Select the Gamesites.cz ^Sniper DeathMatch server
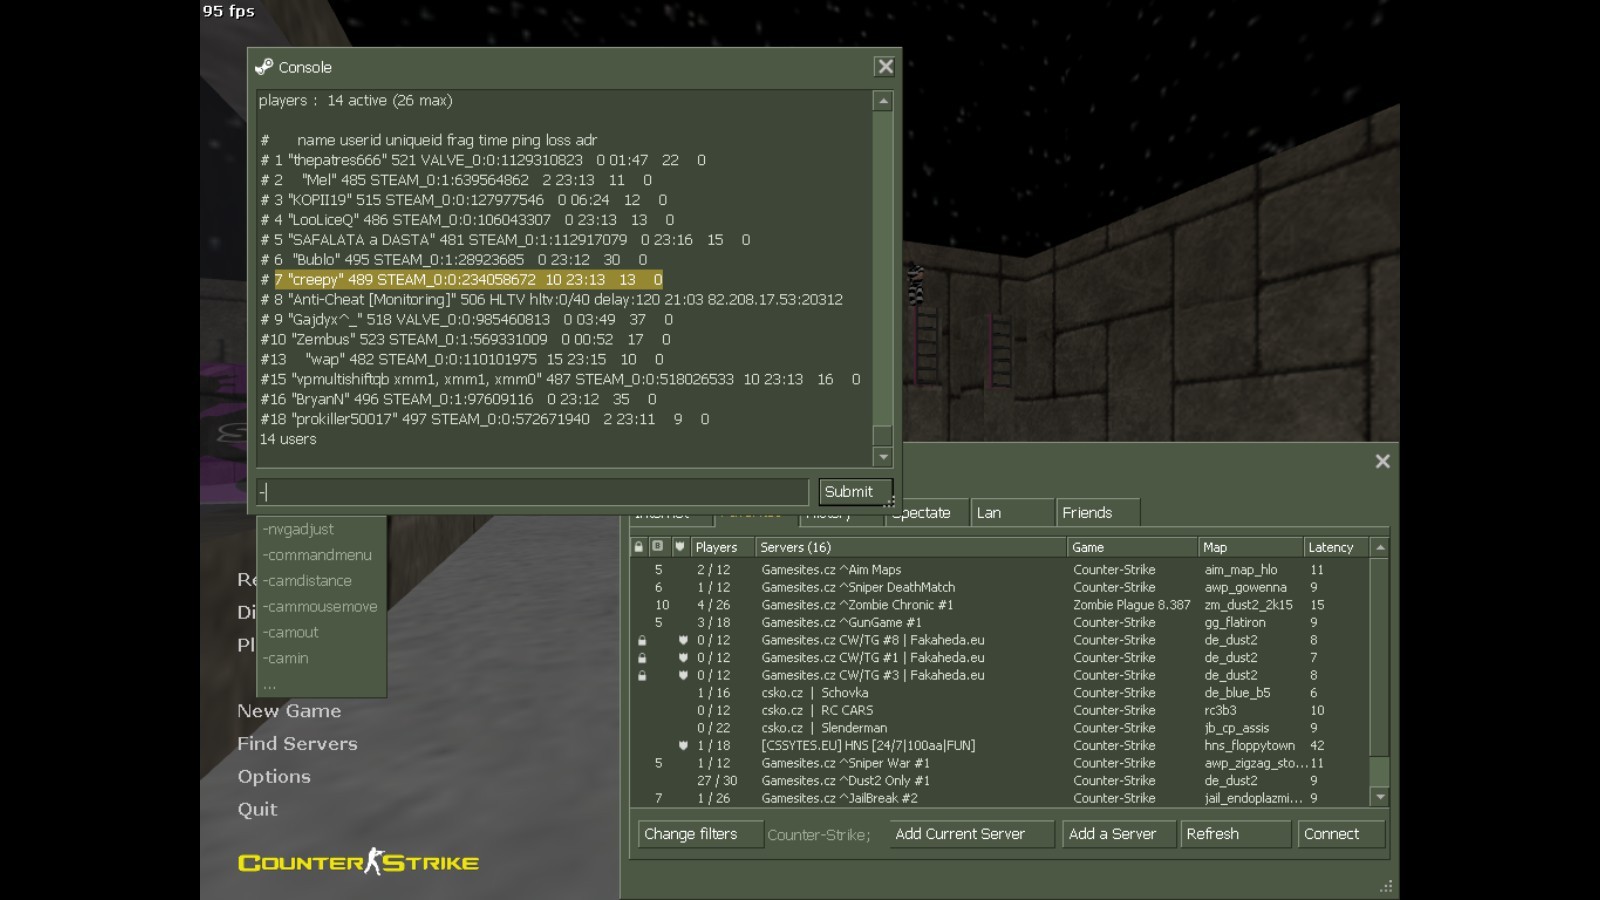Viewport: 1600px width, 900px height. point(1000,588)
